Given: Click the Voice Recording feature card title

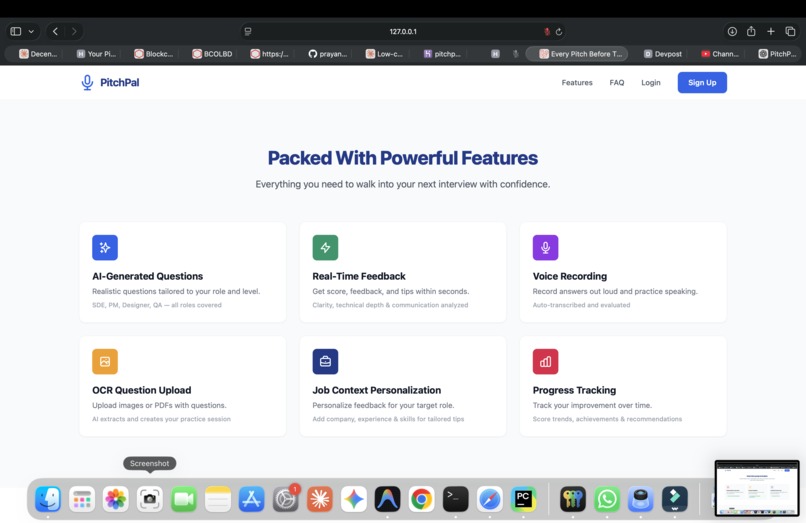Looking at the screenshot, I should [570, 276].
